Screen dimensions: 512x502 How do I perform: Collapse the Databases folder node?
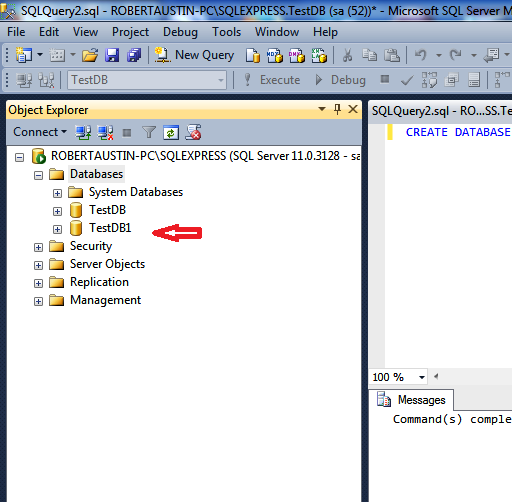click(x=38, y=175)
